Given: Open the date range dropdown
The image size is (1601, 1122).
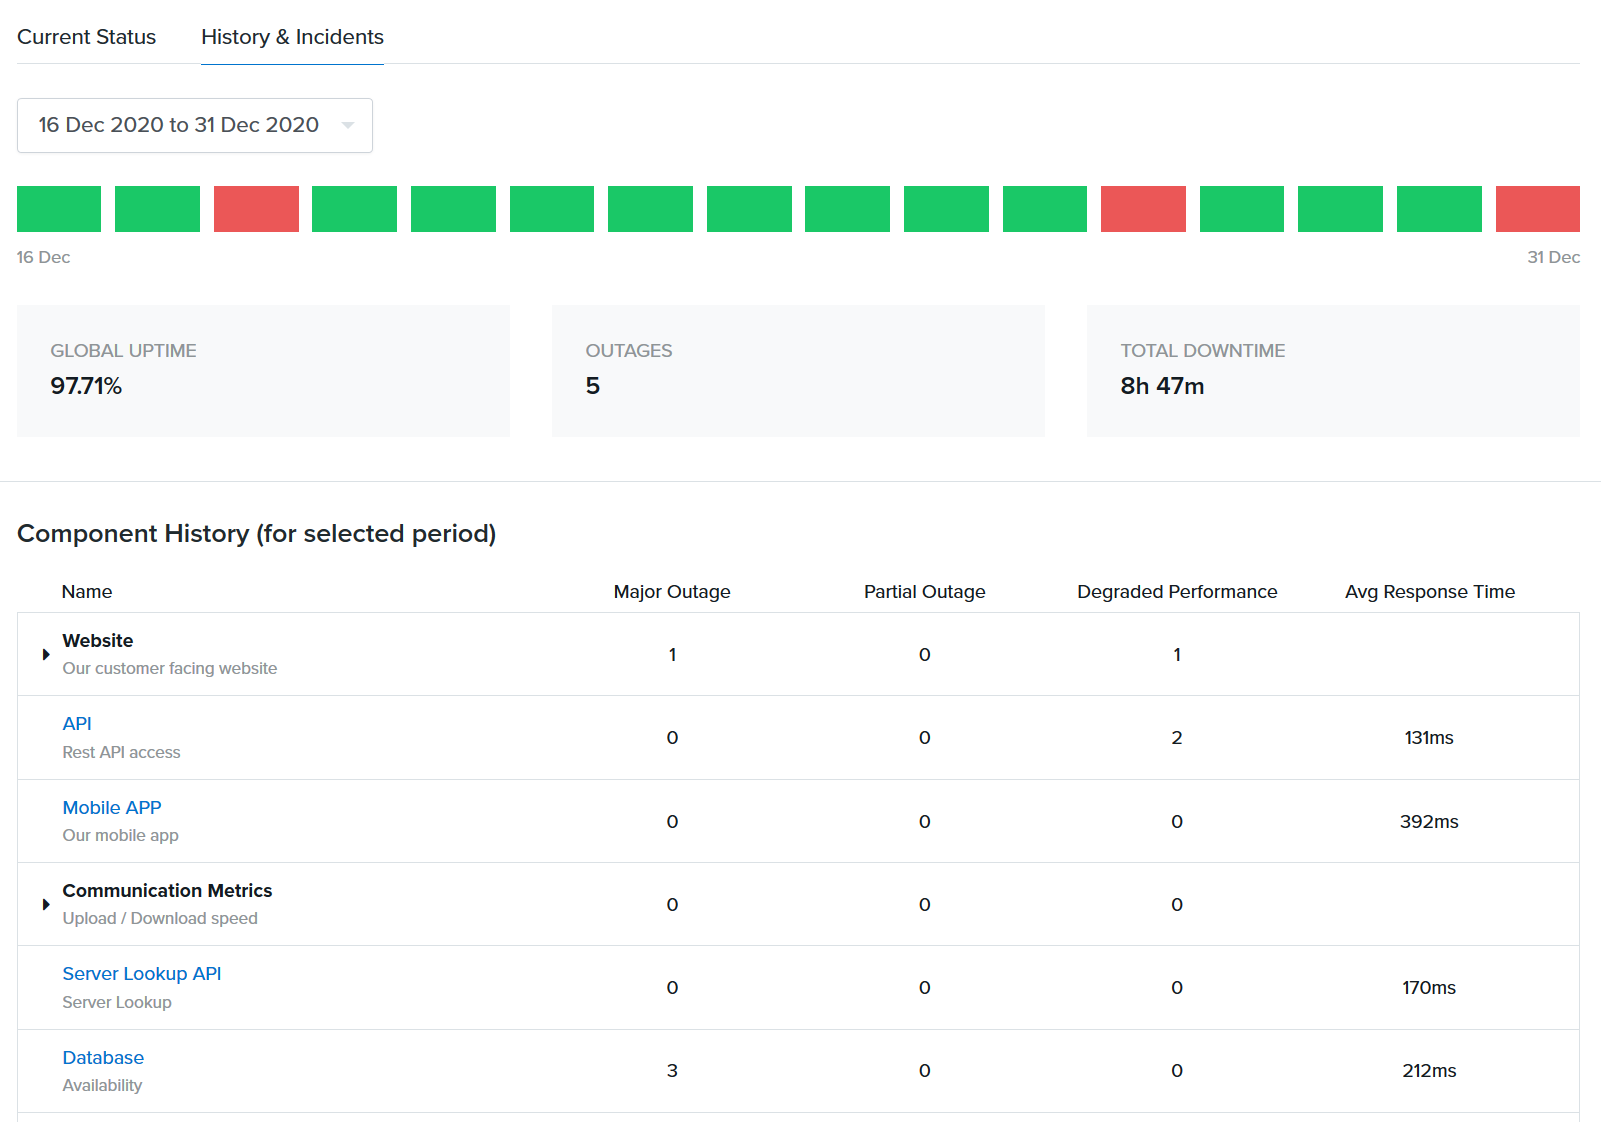Looking at the screenshot, I should coord(195,125).
